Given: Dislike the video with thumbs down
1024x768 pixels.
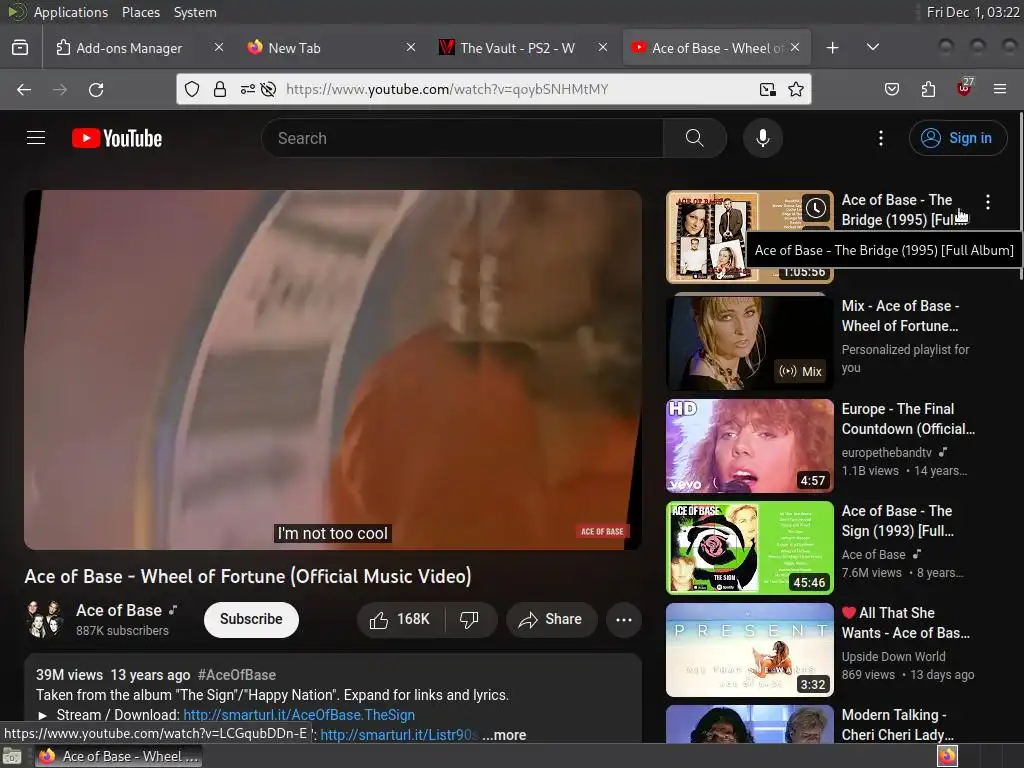Looking at the screenshot, I should [470, 619].
